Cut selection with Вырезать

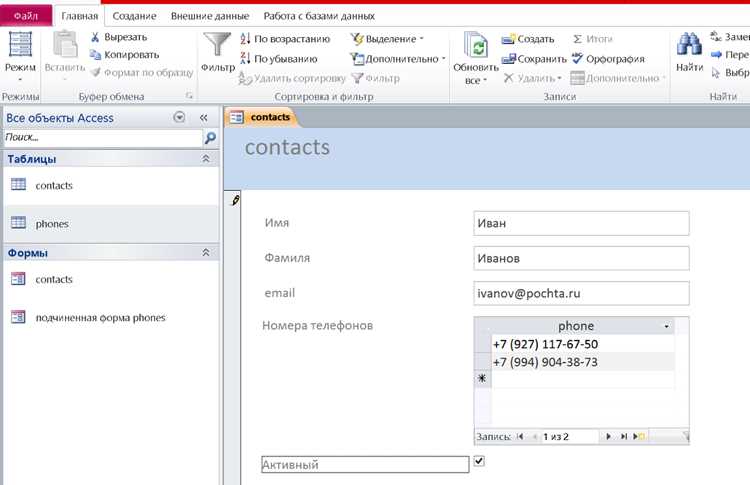(x=119, y=37)
